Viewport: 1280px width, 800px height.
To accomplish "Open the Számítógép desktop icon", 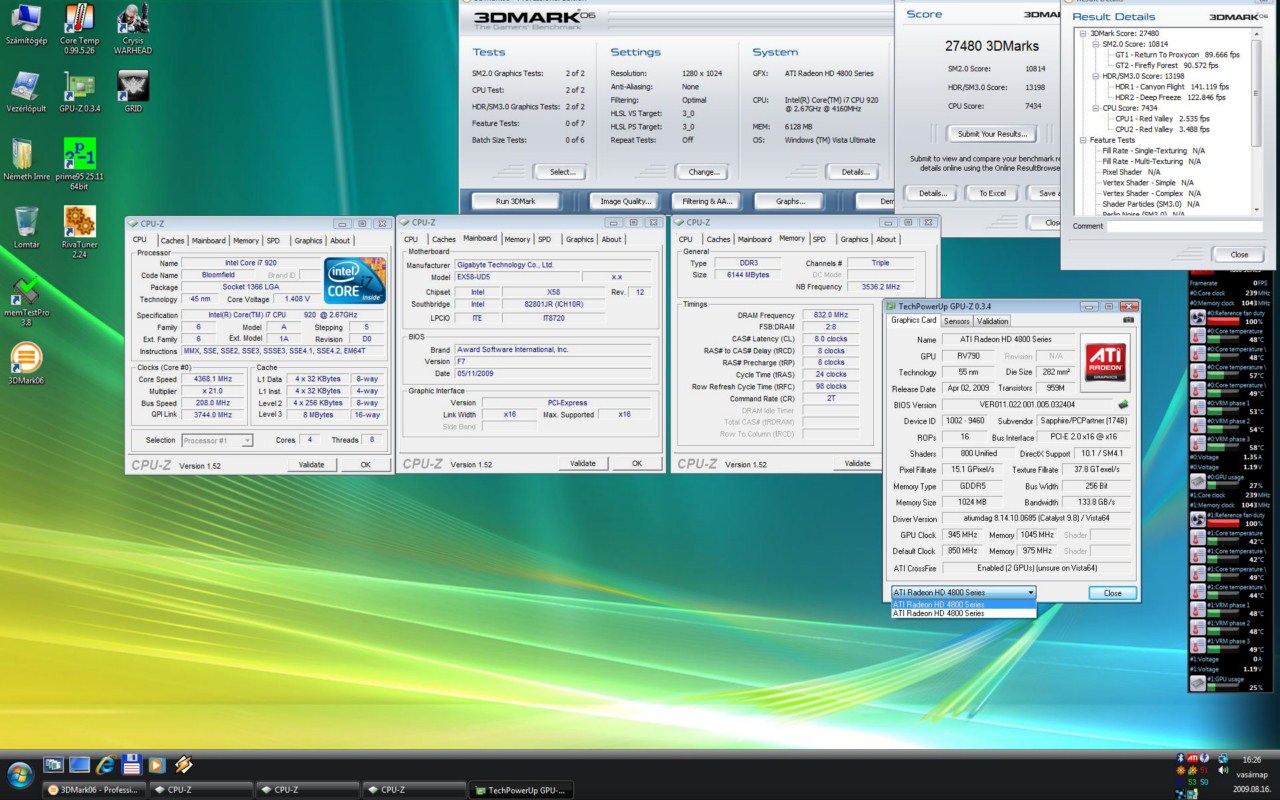I will (27, 25).
